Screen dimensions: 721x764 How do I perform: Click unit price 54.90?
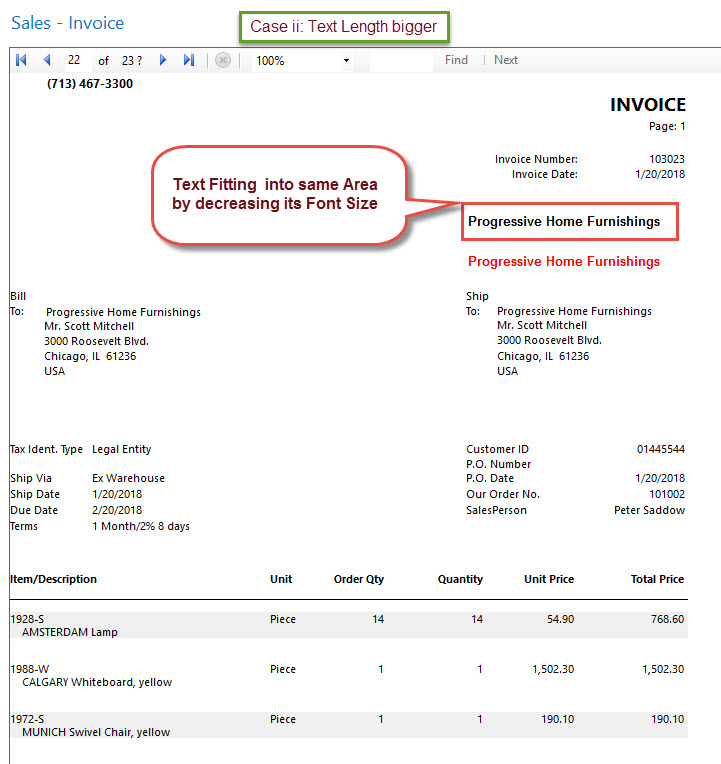(x=560, y=619)
